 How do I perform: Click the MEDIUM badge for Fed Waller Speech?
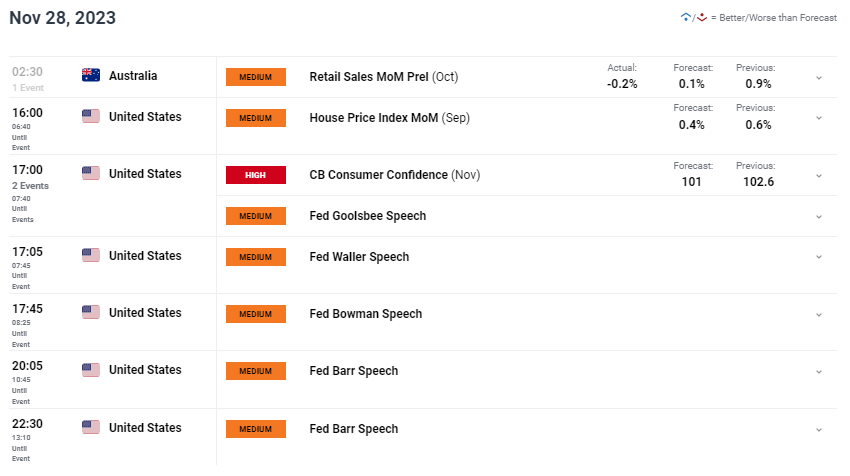pos(256,257)
